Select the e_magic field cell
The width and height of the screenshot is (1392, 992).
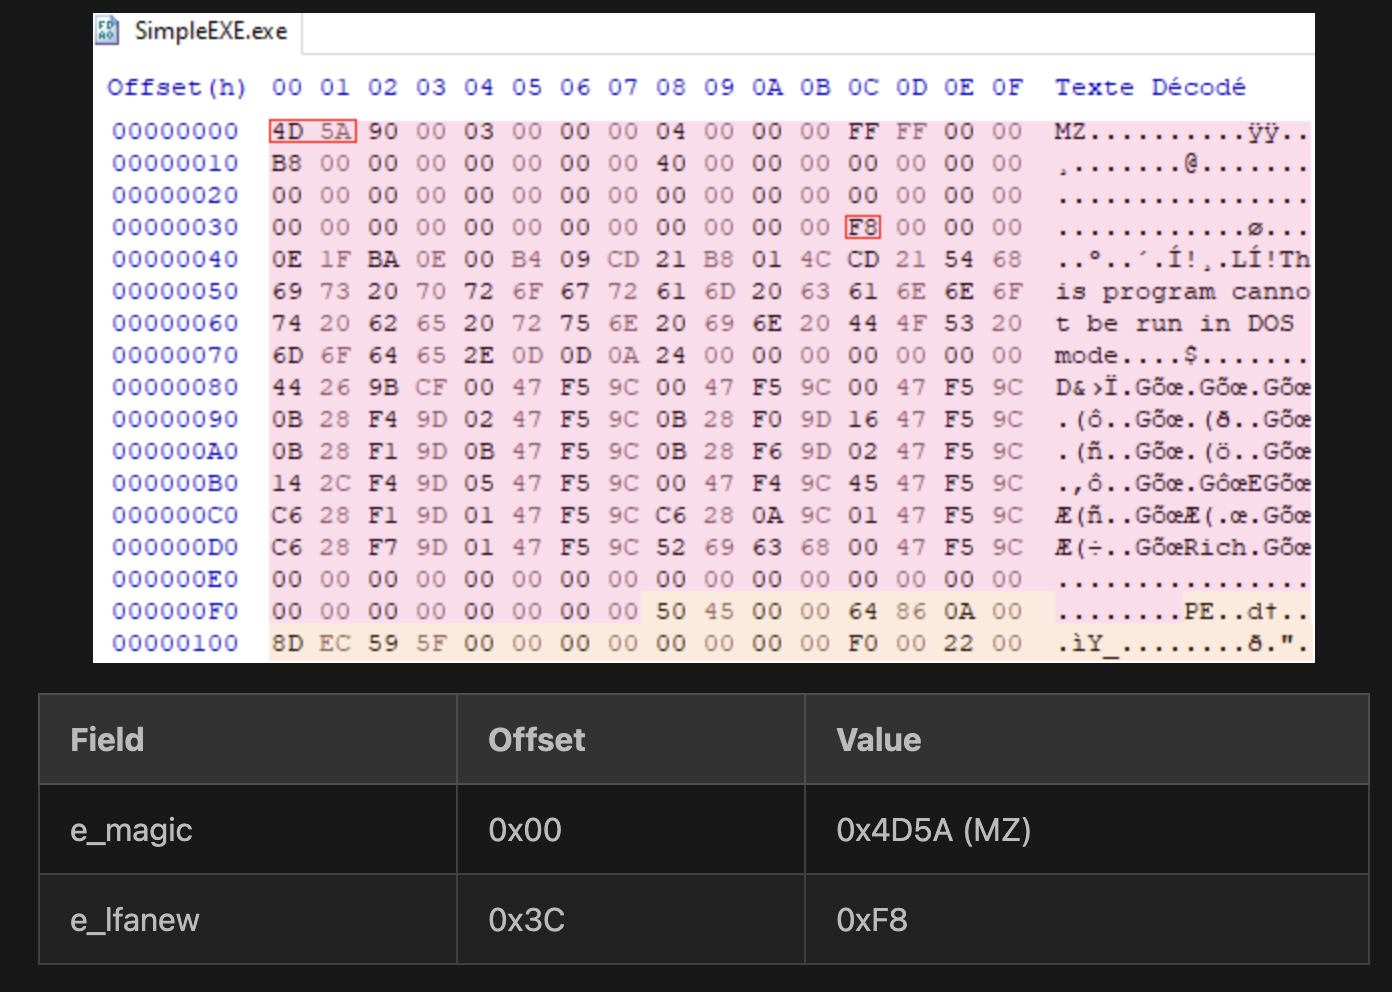[131, 830]
